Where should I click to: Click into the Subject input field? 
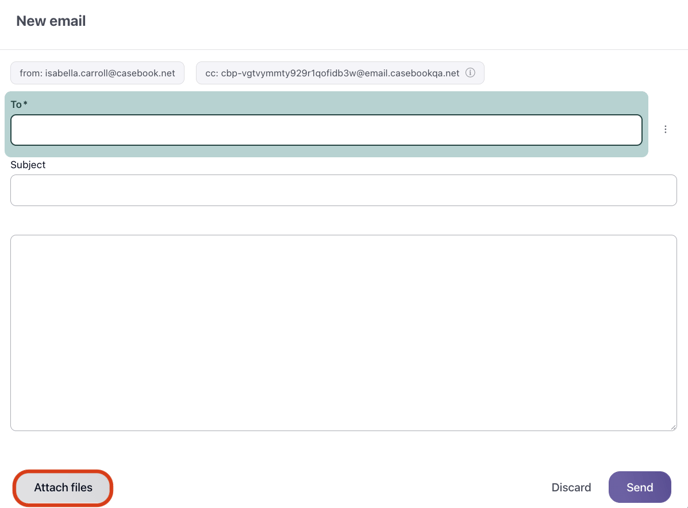(x=343, y=190)
